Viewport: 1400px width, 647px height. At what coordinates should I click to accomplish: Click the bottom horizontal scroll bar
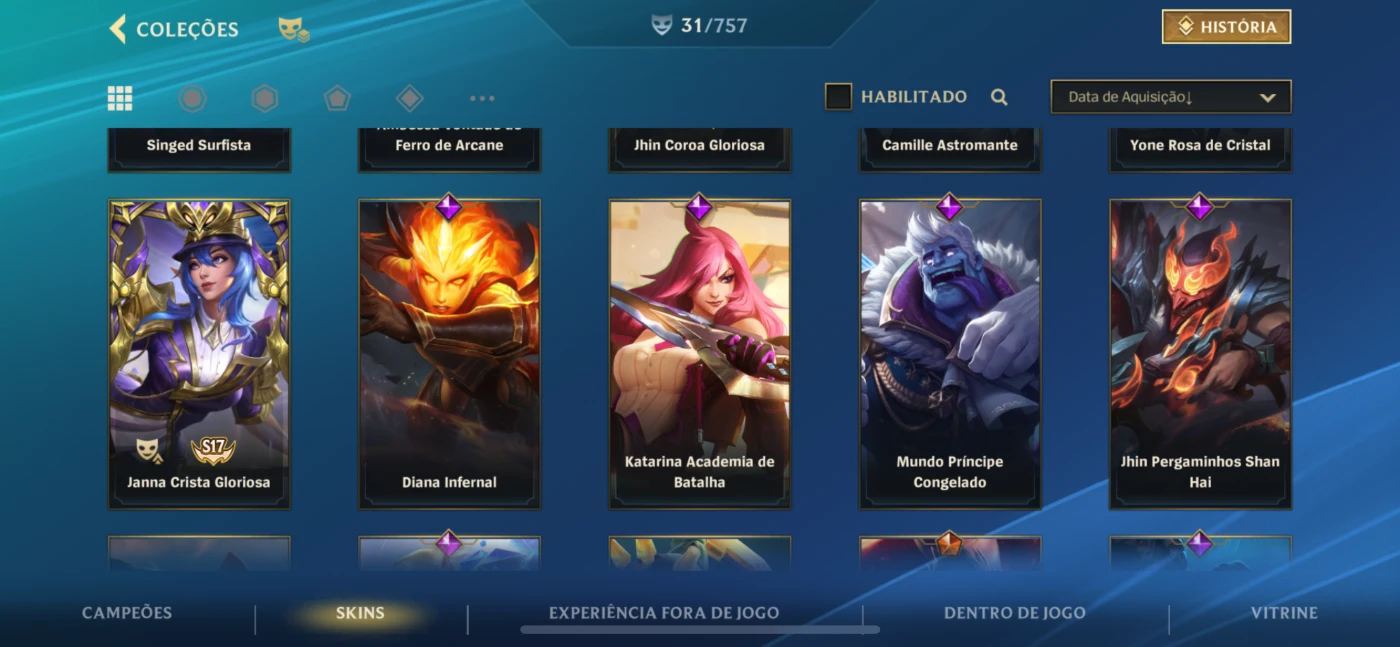(700, 630)
